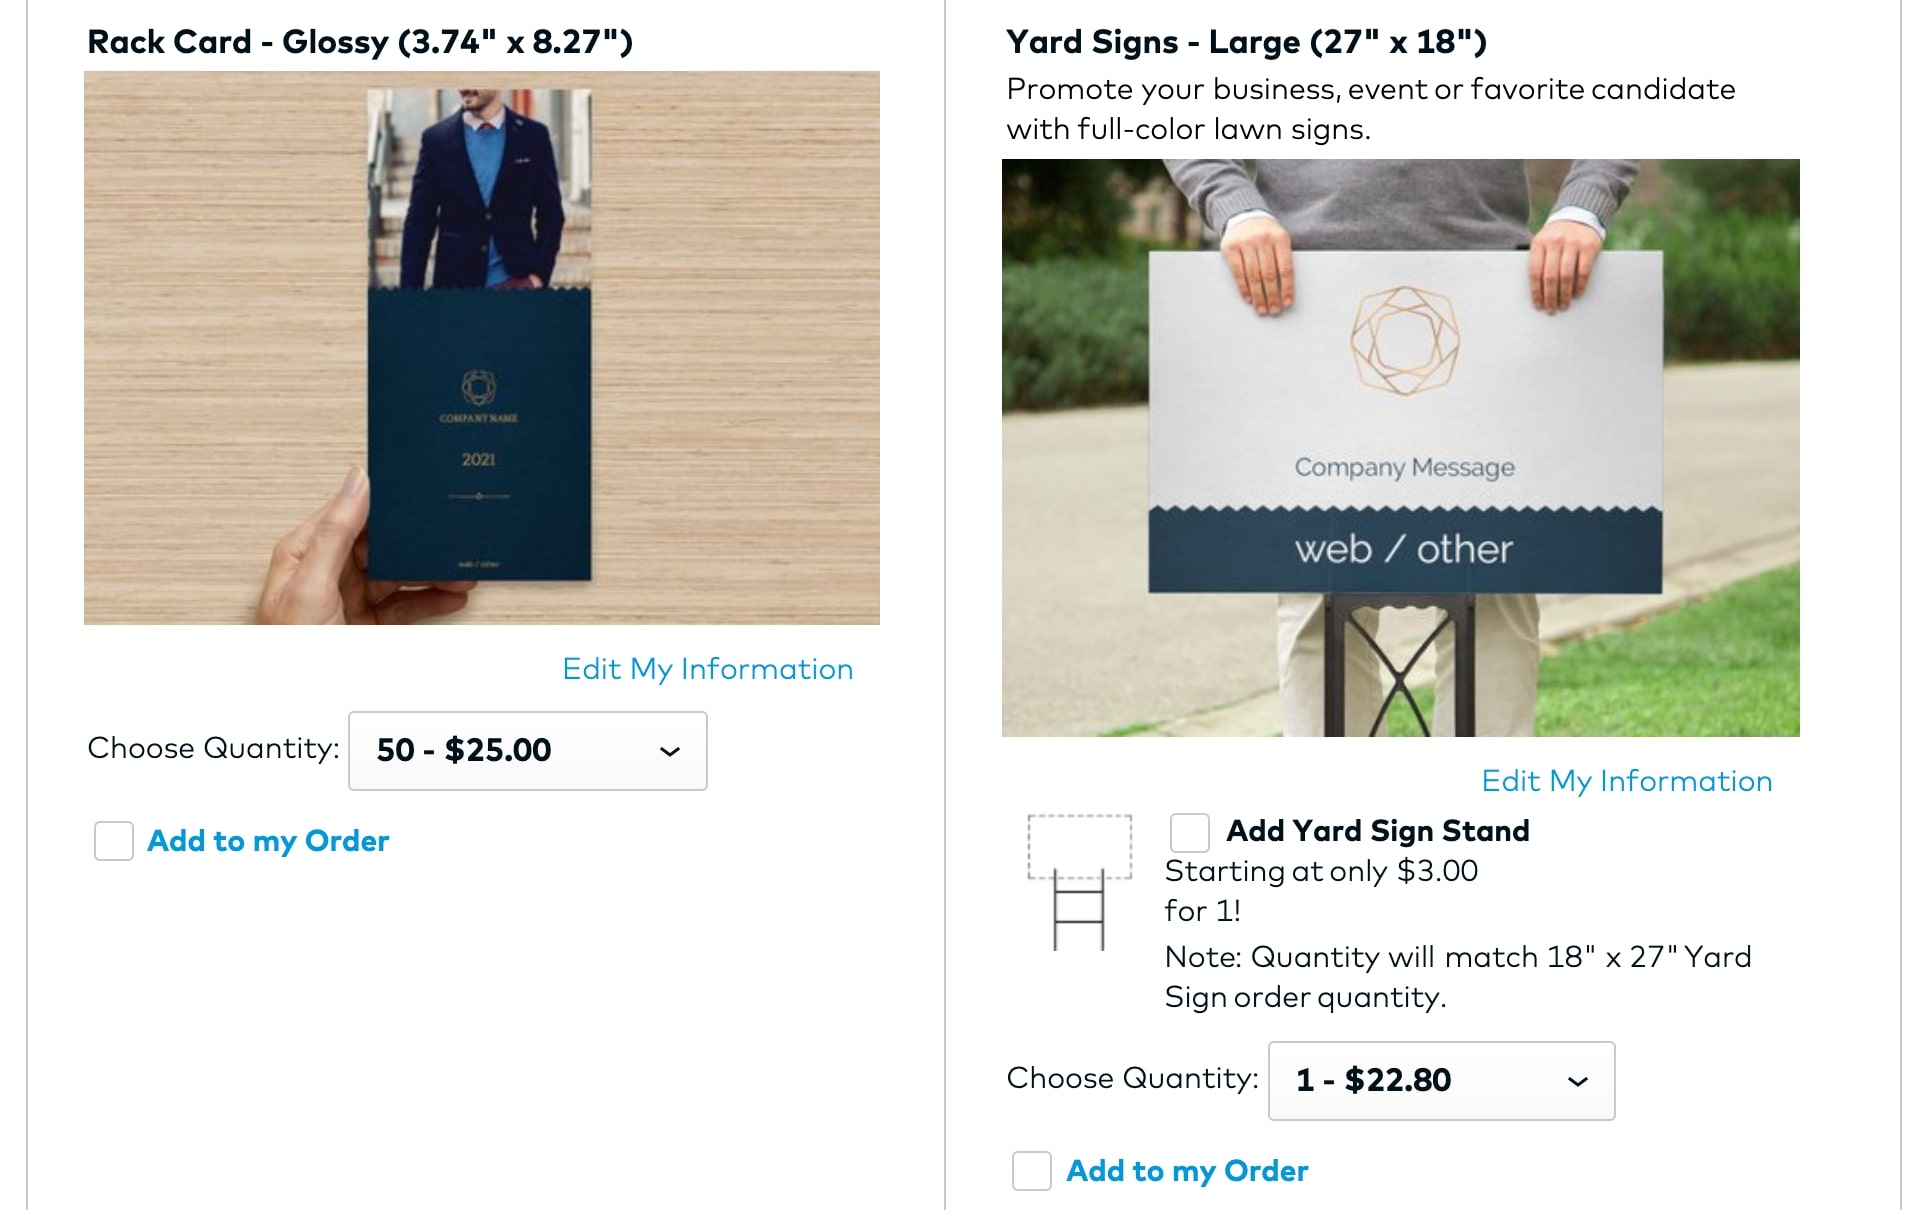Tick the Rack Card Add to my Order checkbox

tap(114, 841)
